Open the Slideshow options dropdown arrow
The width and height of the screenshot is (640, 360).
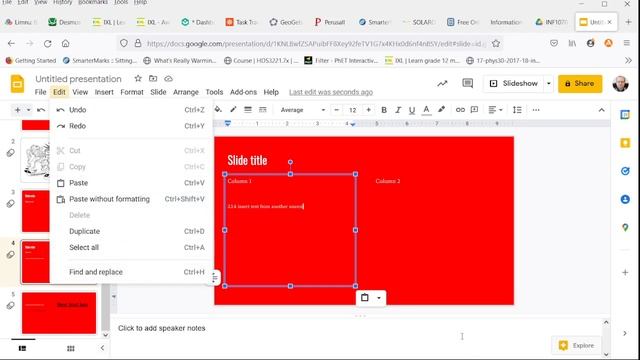pos(549,84)
